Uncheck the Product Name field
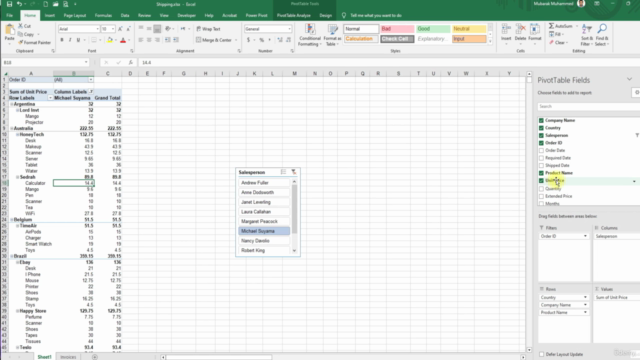Screen dimensions: 640x360 [x=541, y=173]
